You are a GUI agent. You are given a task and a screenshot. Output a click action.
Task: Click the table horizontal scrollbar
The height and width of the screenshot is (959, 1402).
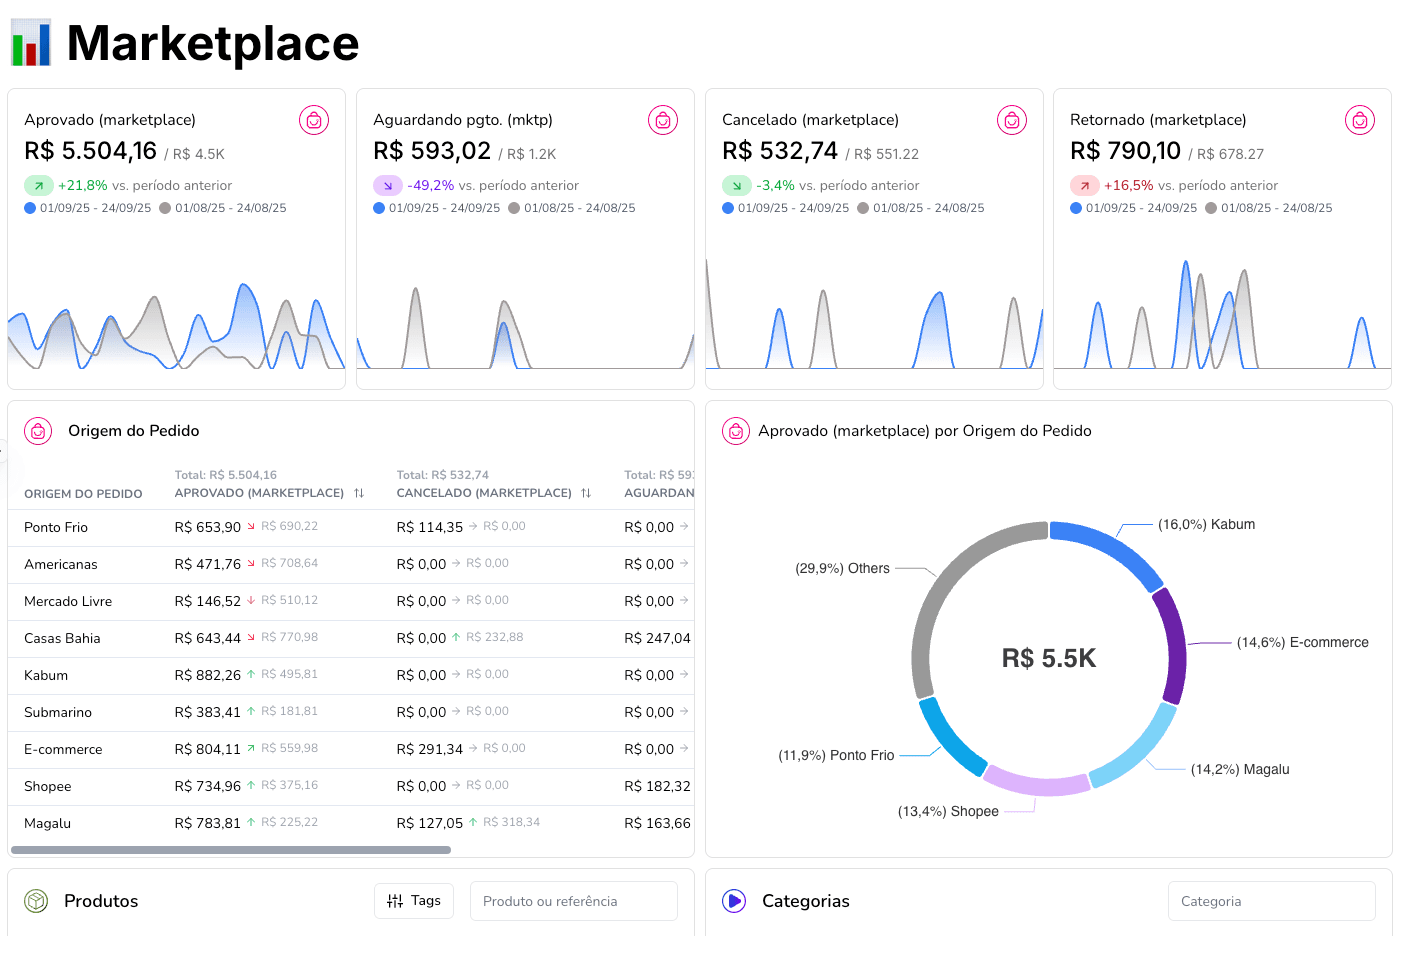231,850
